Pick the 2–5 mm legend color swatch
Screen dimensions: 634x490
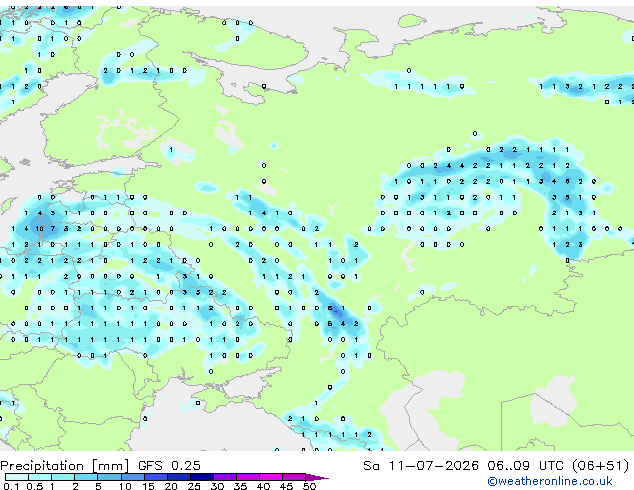[x=86, y=477]
